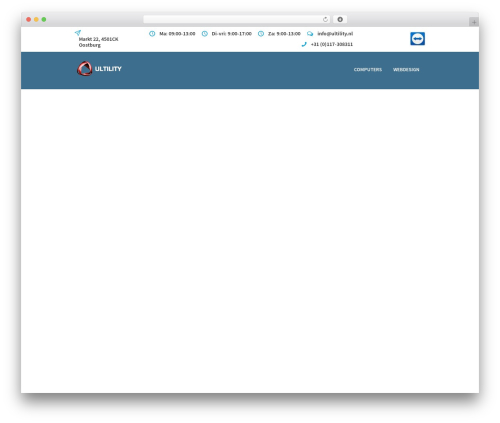Click the green maximize window button
This screenshot has width=500, height=423.
[x=44, y=20]
